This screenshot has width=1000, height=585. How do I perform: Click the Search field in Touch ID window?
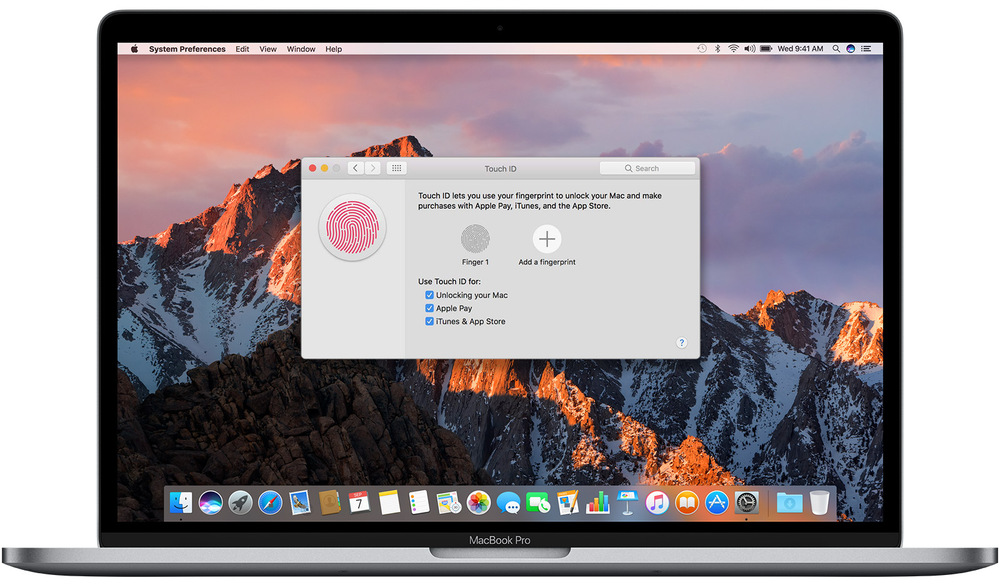647,168
